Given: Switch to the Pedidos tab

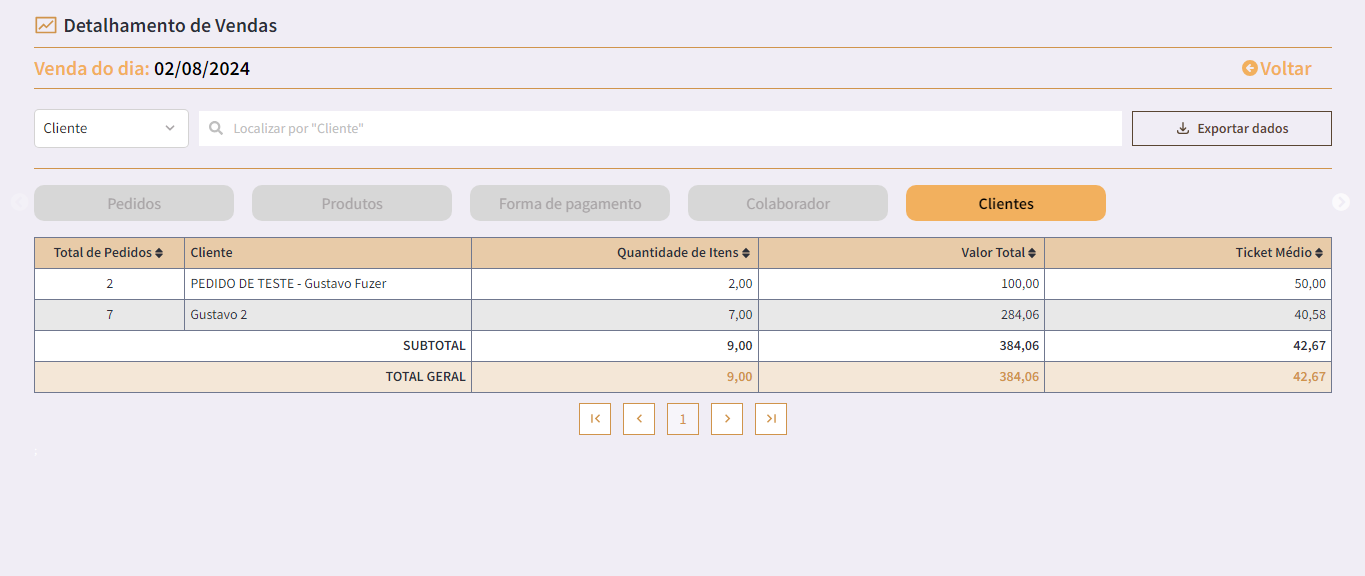Looking at the screenshot, I should (134, 203).
